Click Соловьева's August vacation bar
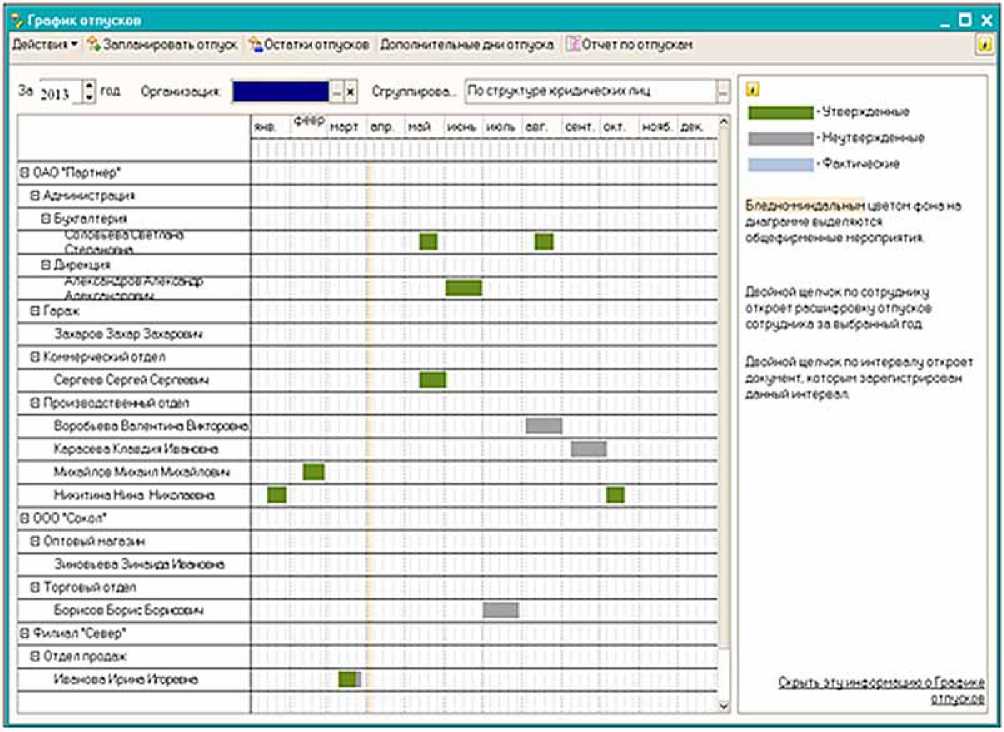This screenshot has height=732, width=1004. tap(544, 242)
